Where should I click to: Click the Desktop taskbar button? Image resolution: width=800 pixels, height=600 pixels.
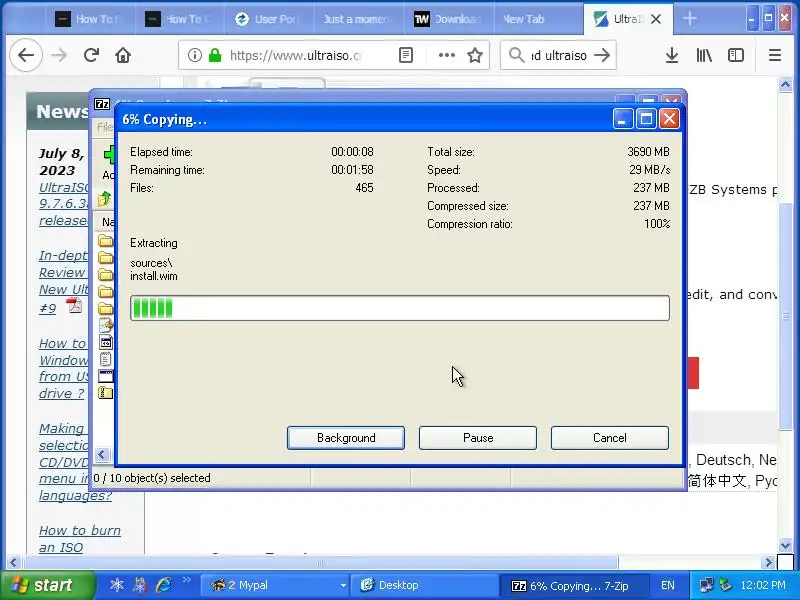423,585
